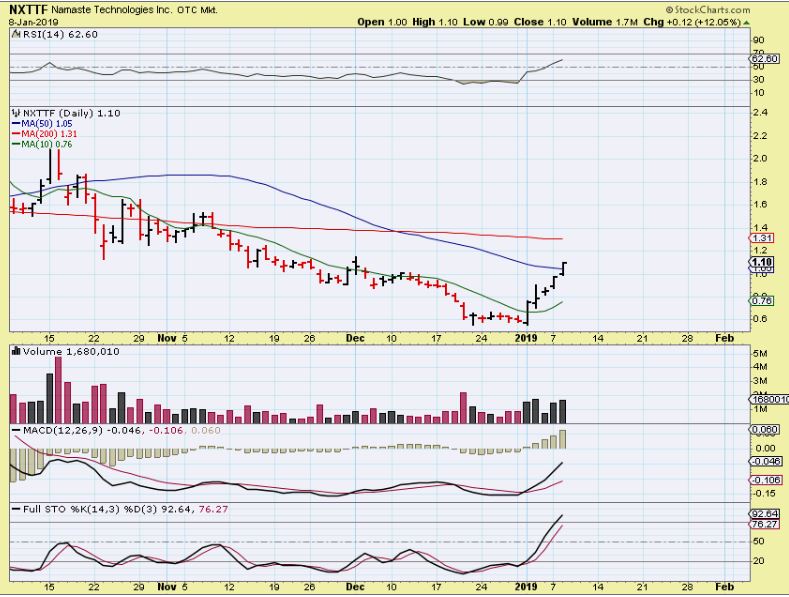Click the price bar icon beside NXTTF (Daily)
This screenshot has width=789, height=597.
point(16,113)
